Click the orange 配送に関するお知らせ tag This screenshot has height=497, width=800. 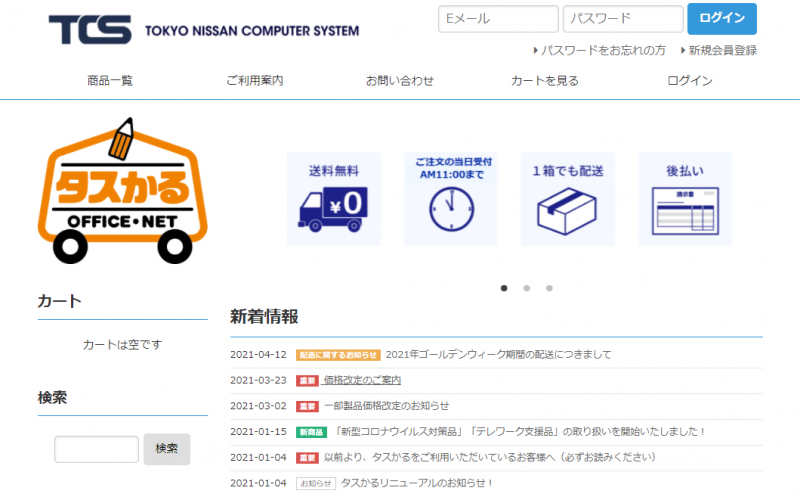[338, 355]
